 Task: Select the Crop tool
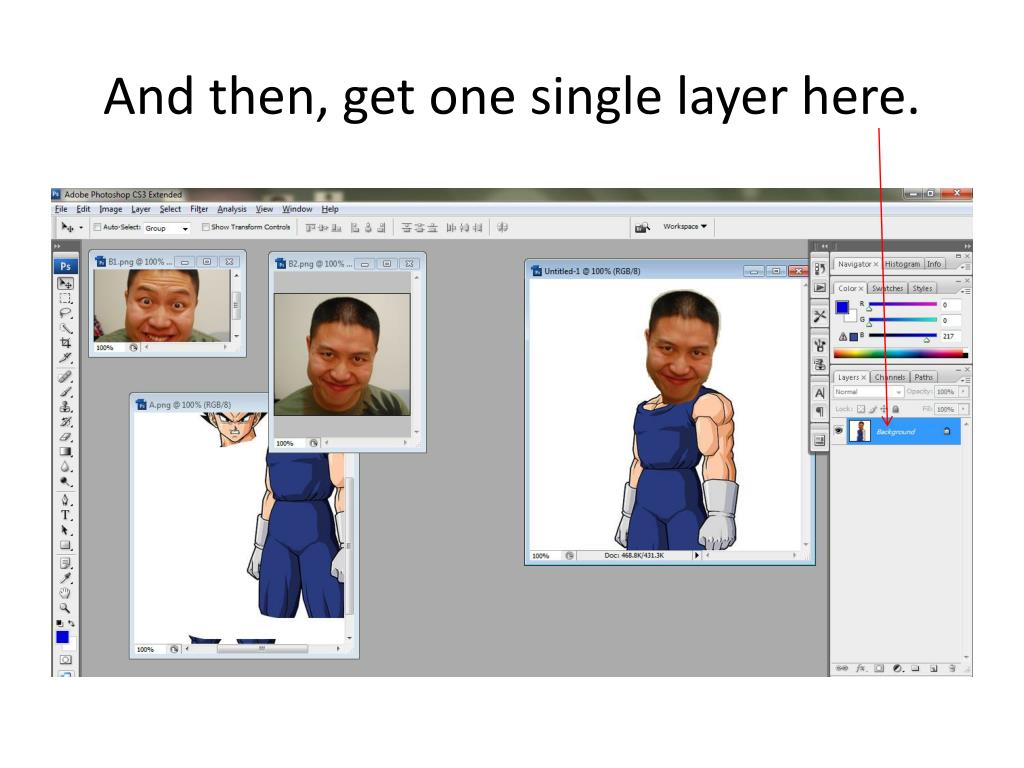65,343
